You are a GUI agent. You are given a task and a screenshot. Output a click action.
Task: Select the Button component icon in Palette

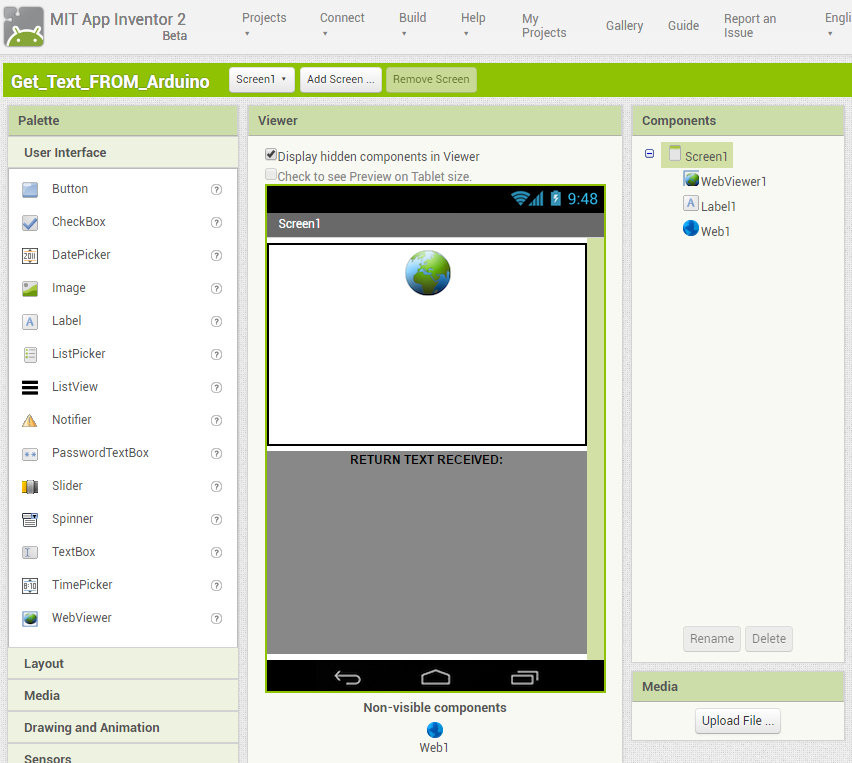(x=30, y=190)
